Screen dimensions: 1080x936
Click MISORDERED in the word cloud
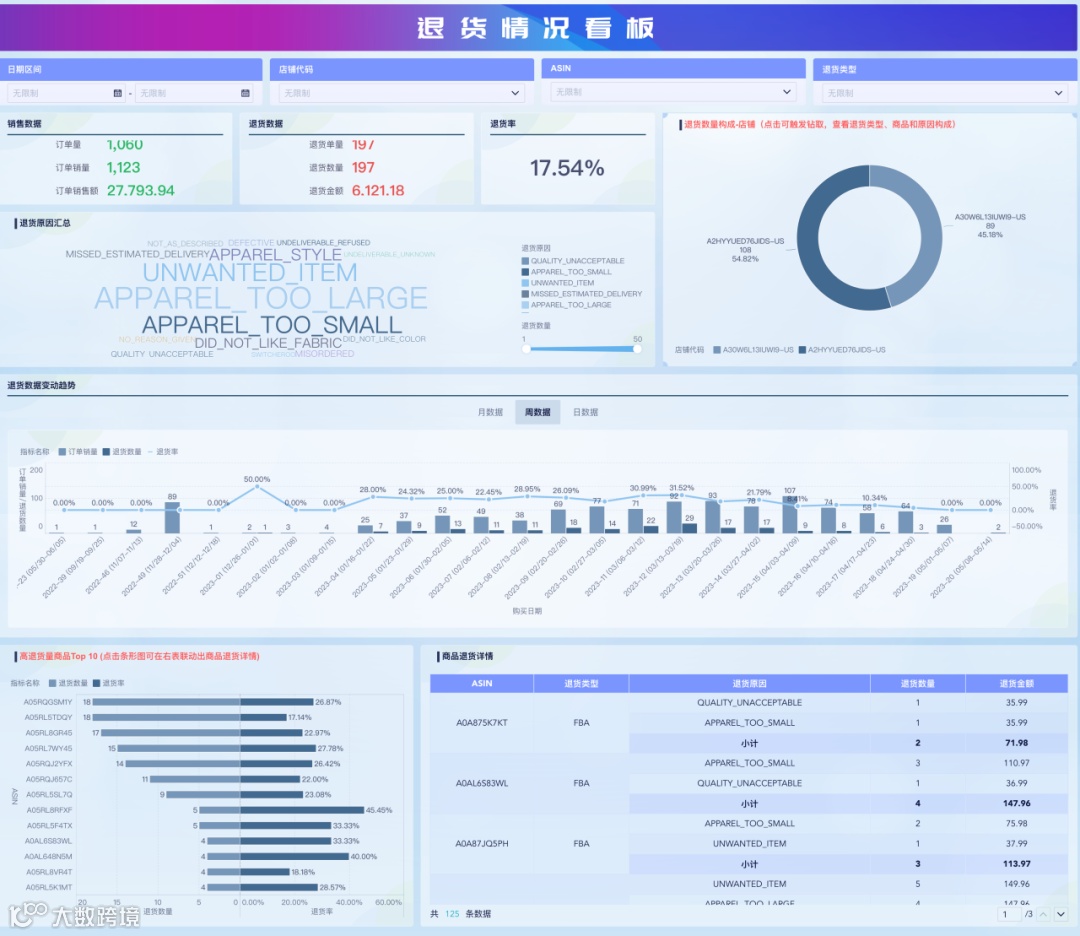tap(324, 353)
